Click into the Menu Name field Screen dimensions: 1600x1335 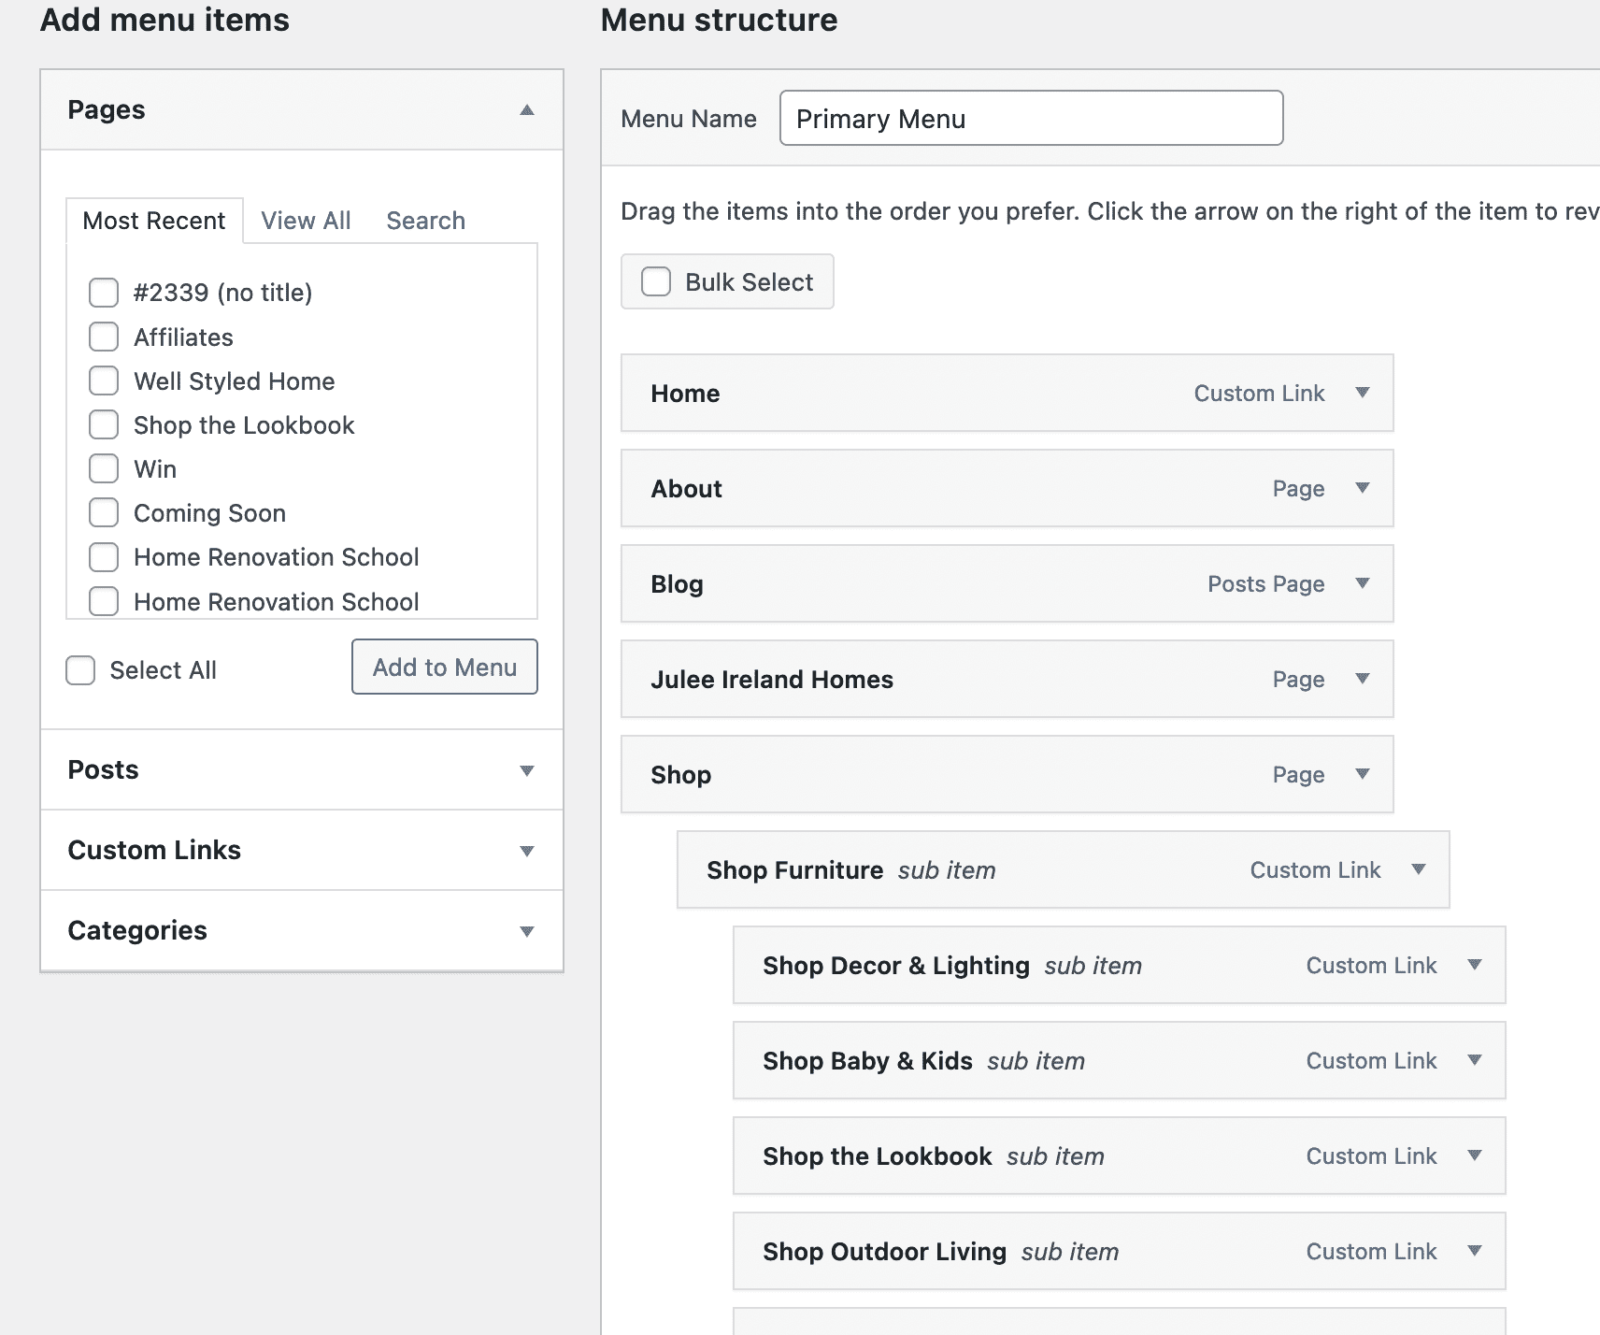click(1031, 118)
